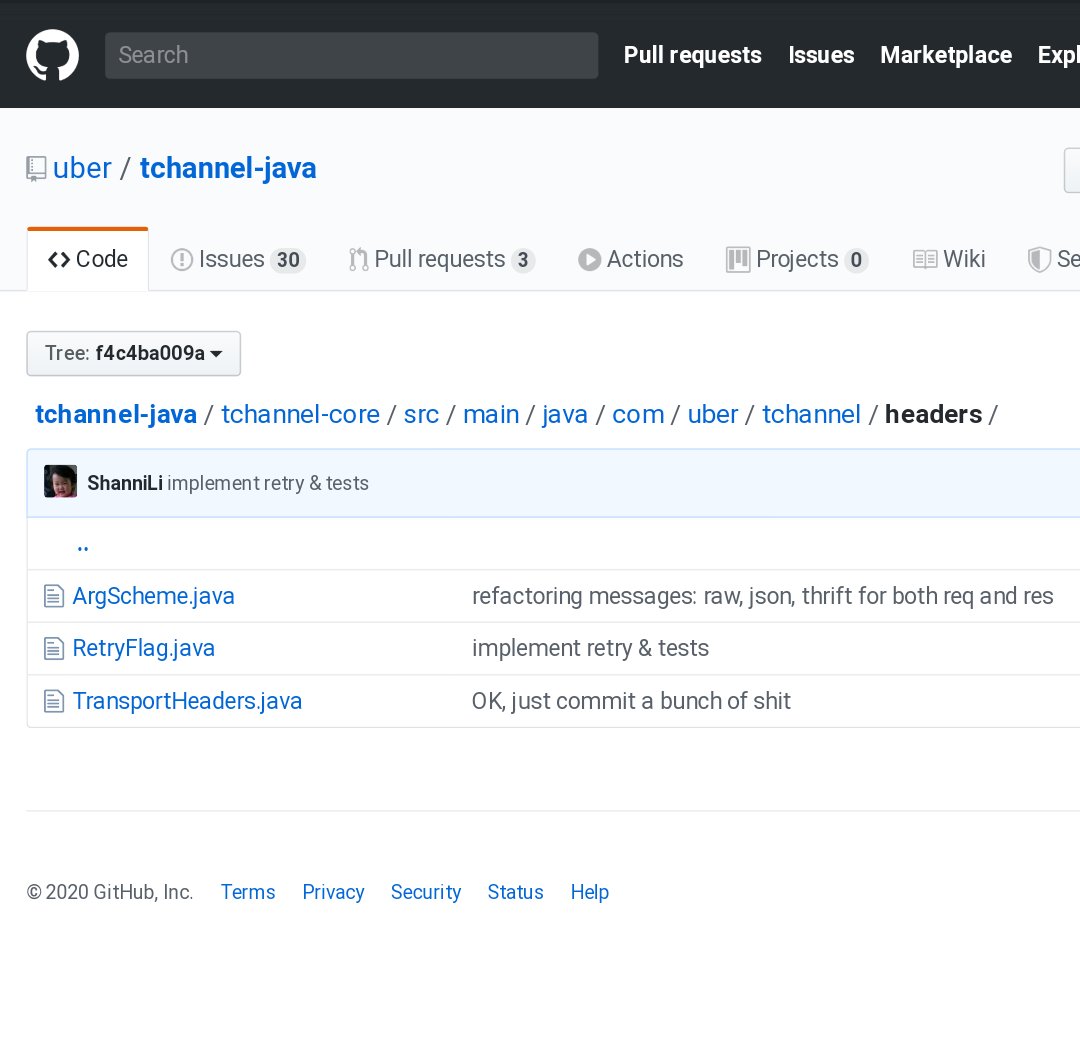Click the file icon next to ArgScheme.java
The width and height of the screenshot is (1080, 1047).
[54, 596]
